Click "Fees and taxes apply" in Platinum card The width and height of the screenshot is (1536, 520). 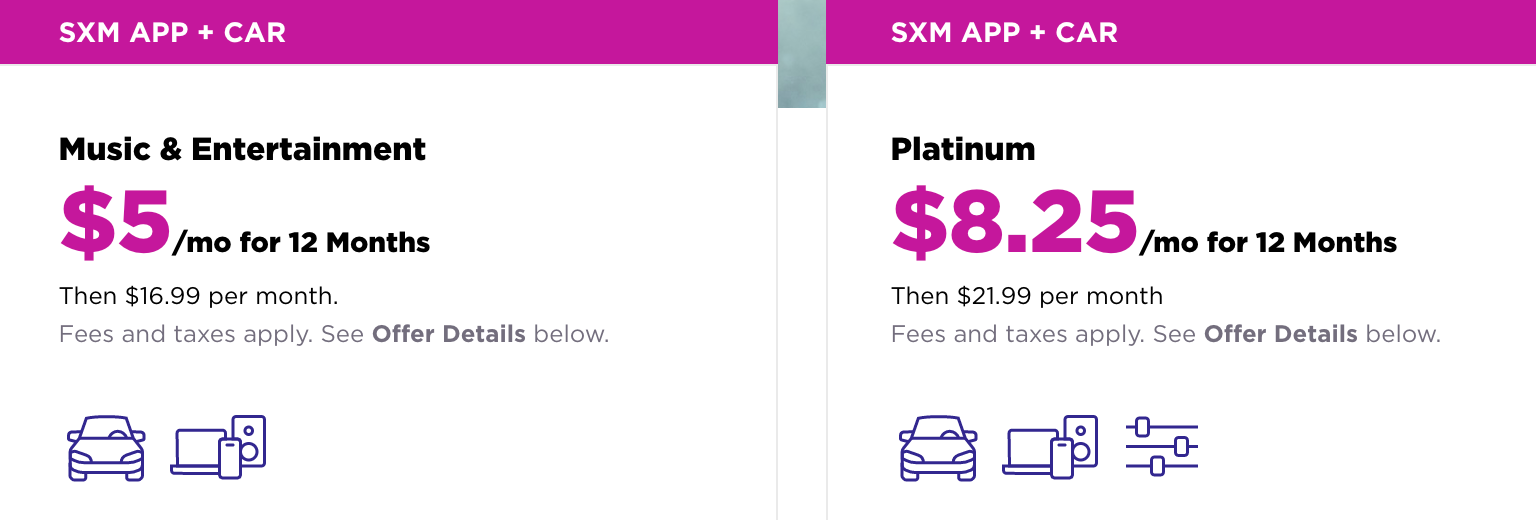pos(1018,334)
